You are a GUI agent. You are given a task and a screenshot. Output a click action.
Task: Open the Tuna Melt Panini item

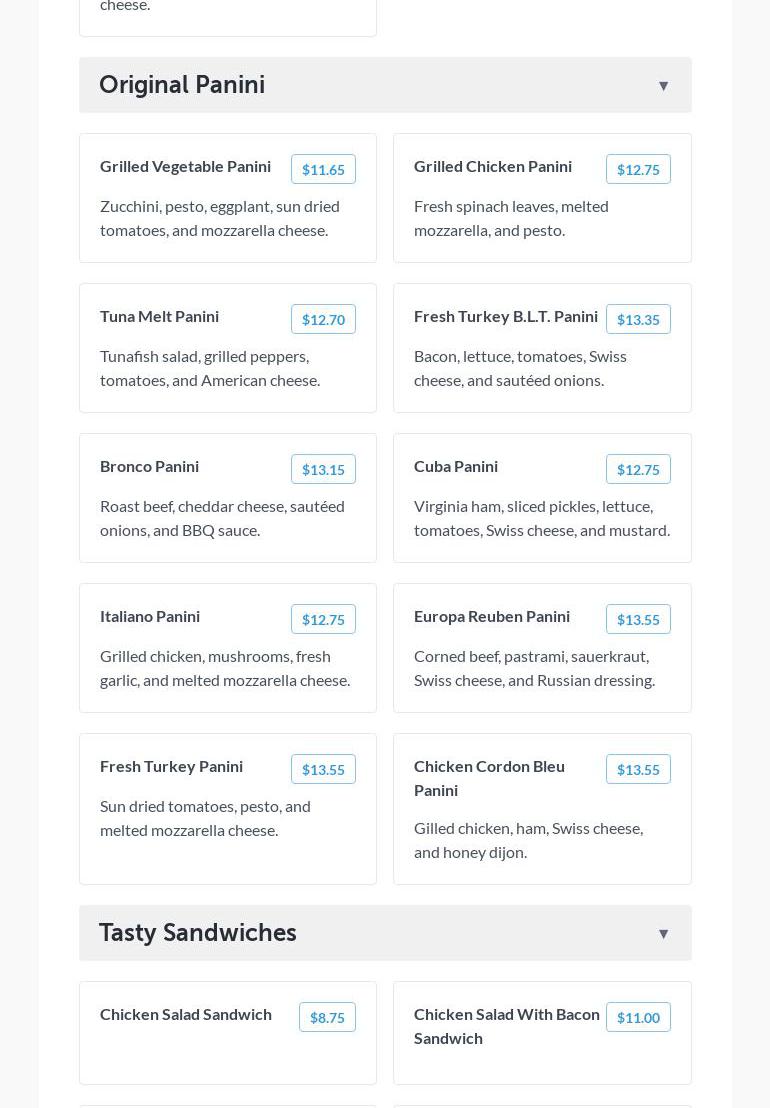(x=159, y=316)
